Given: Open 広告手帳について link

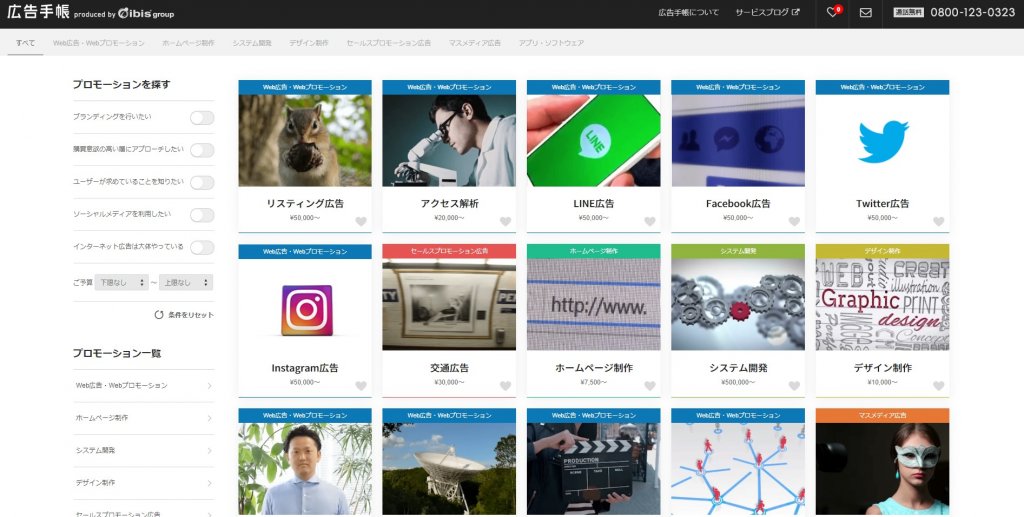Looking at the screenshot, I should [x=688, y=12].
